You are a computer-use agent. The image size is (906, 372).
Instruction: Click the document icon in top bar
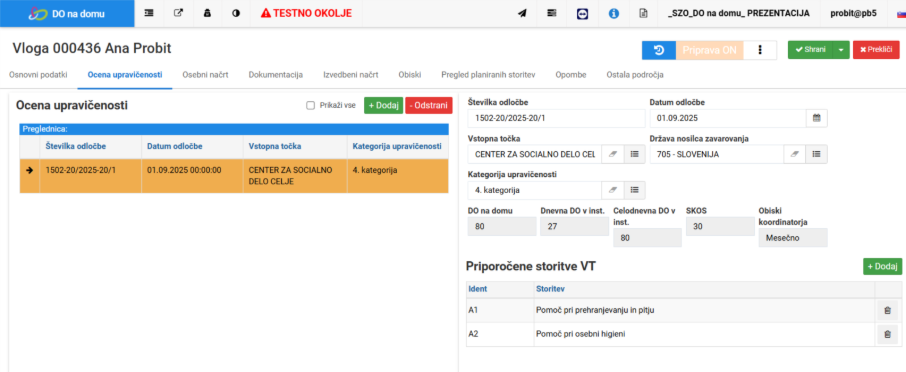(643, 13)
